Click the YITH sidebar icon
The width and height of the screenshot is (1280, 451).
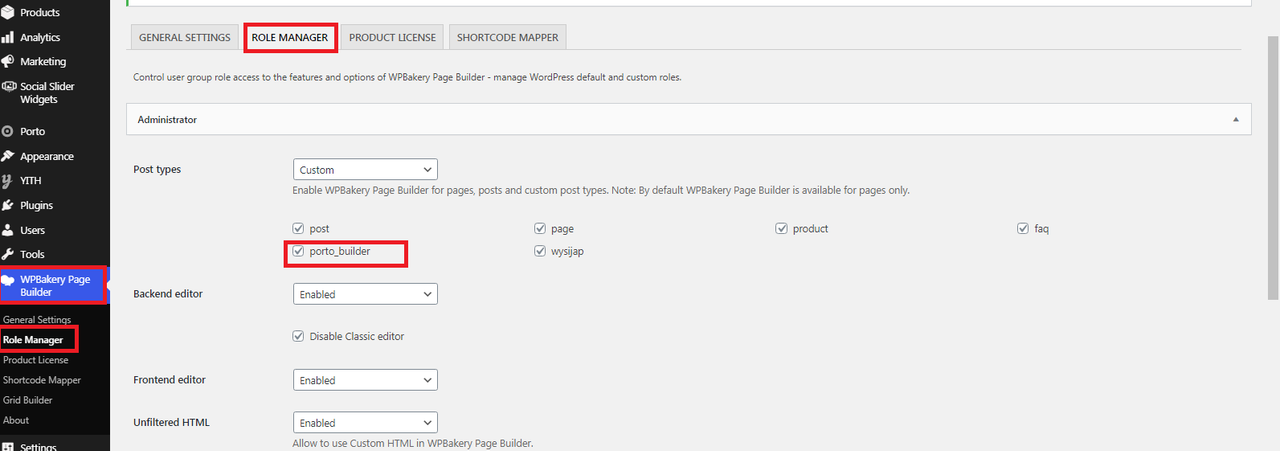[8, 181]
